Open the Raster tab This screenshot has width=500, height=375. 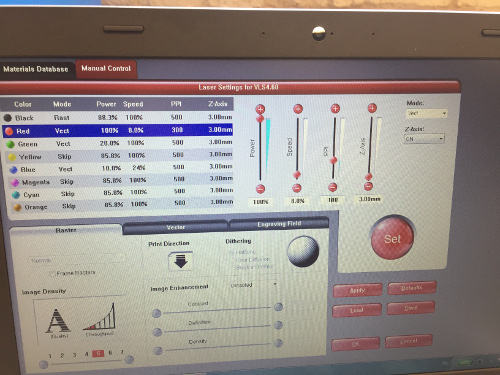(x=66, y=230)
